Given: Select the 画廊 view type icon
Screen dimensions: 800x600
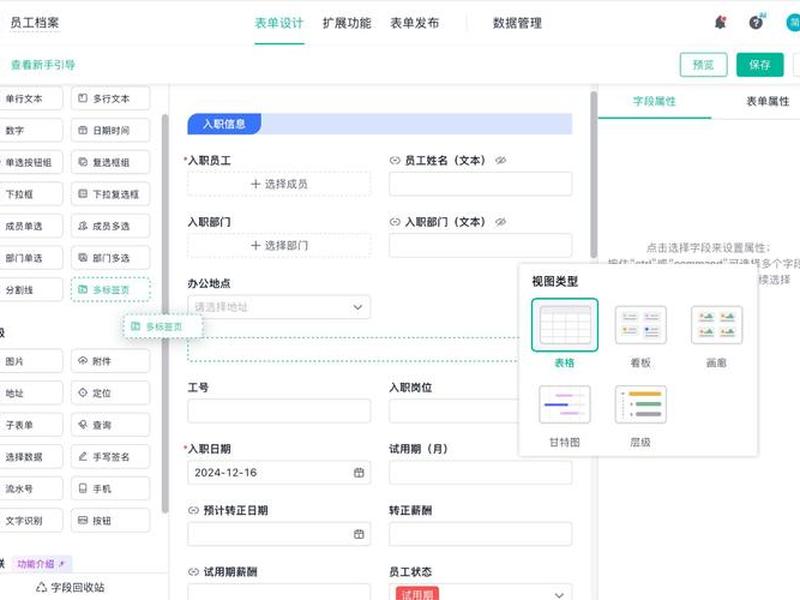Looking at the screenshot, I should click(x=716, y=325).
